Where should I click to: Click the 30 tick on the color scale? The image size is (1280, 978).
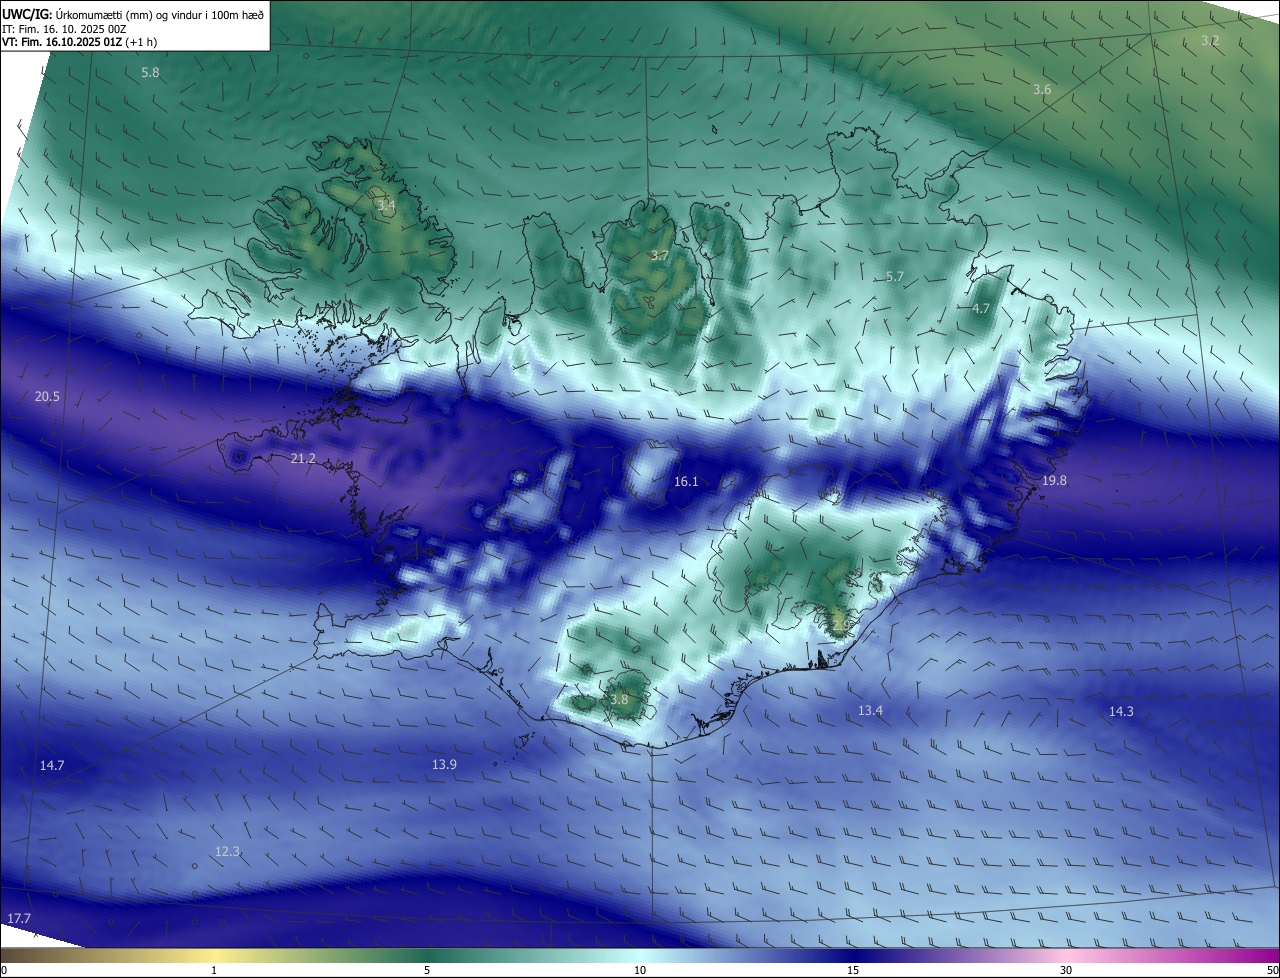coord(1066,970)
